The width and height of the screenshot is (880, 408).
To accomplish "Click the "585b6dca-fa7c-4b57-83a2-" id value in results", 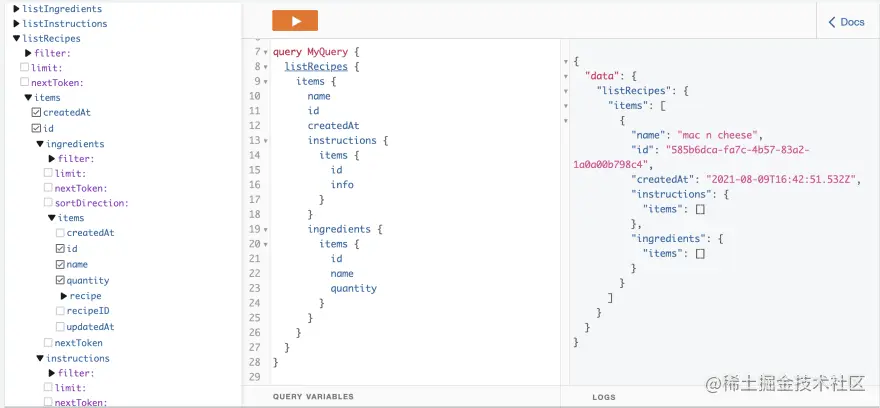I will point(737,150).
